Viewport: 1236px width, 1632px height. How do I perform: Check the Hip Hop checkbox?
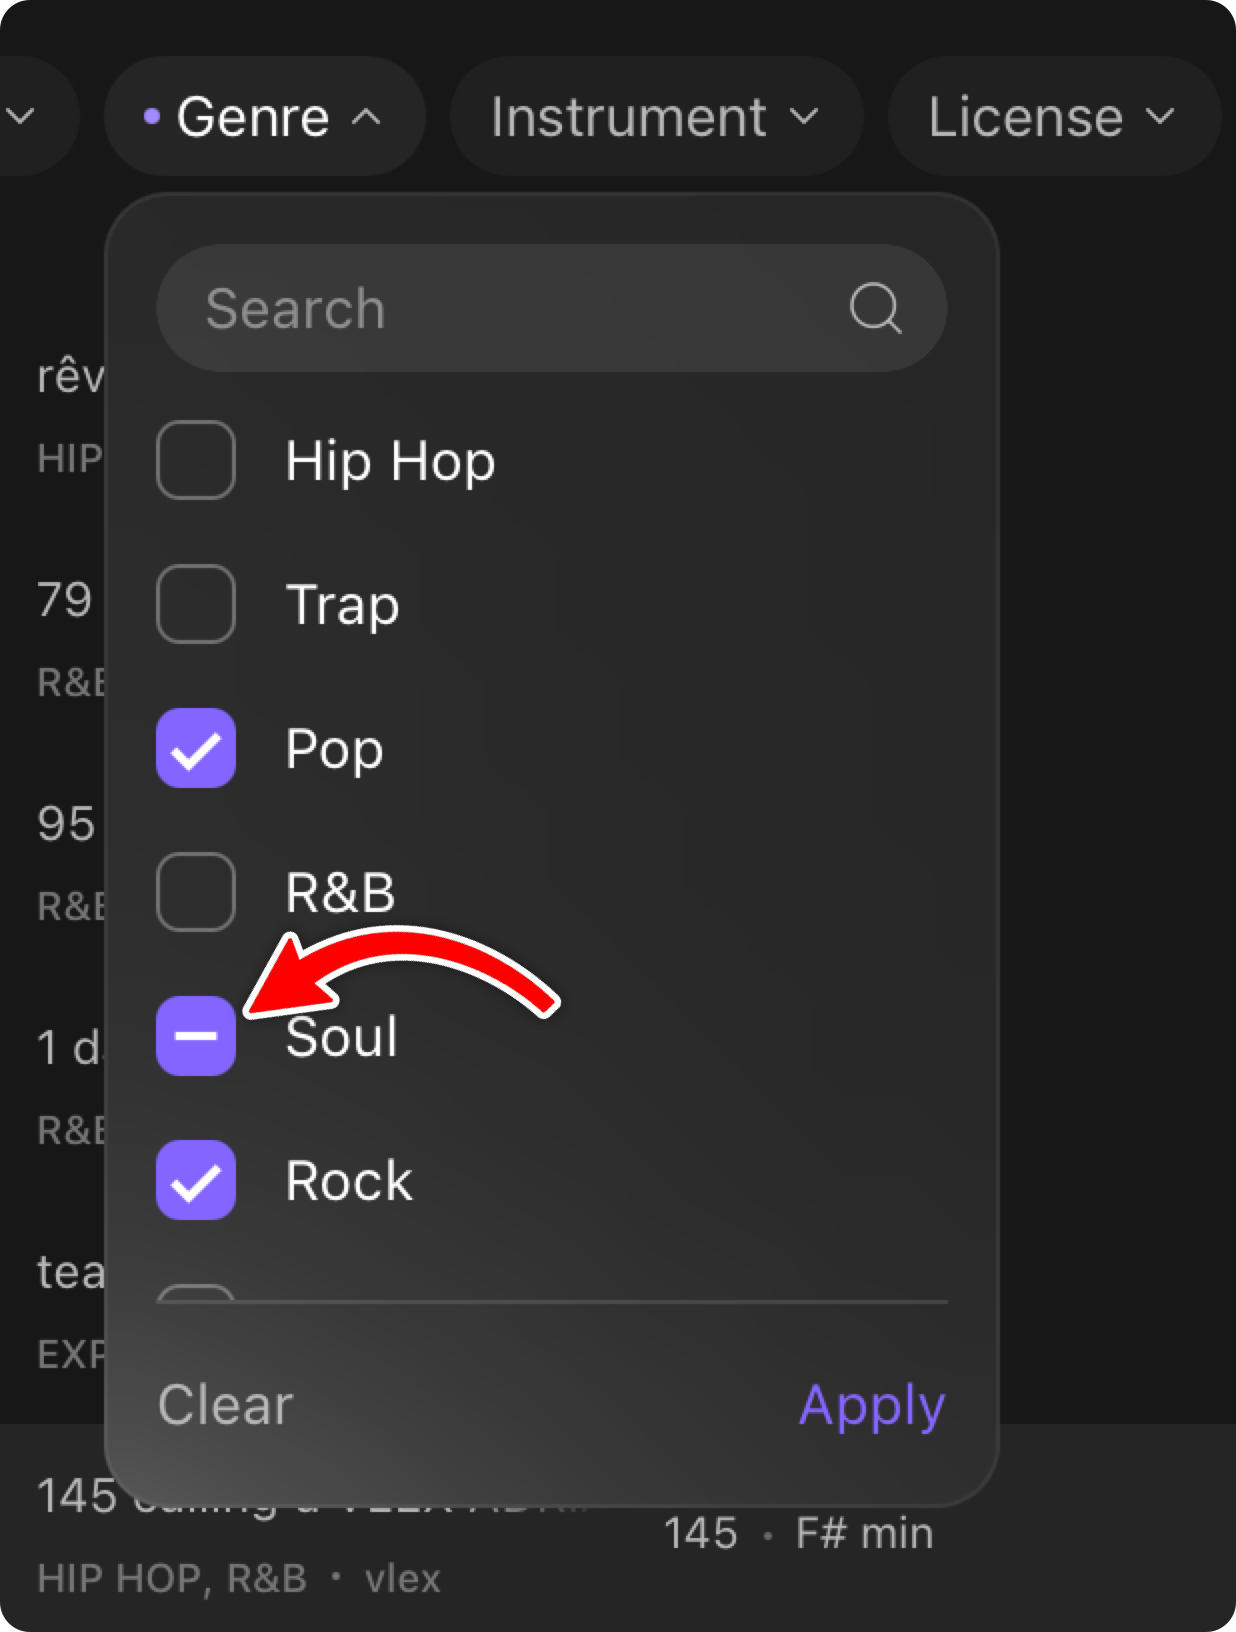pyautogui.click(x=196, y=460)
